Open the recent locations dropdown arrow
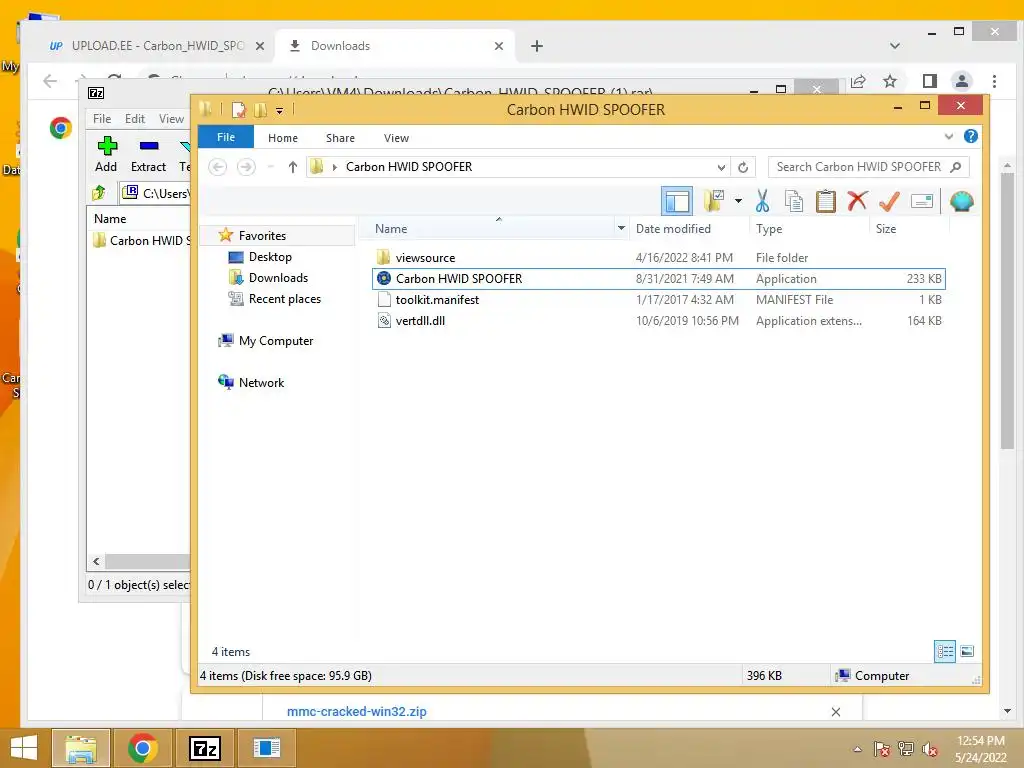 coord(270,167)
